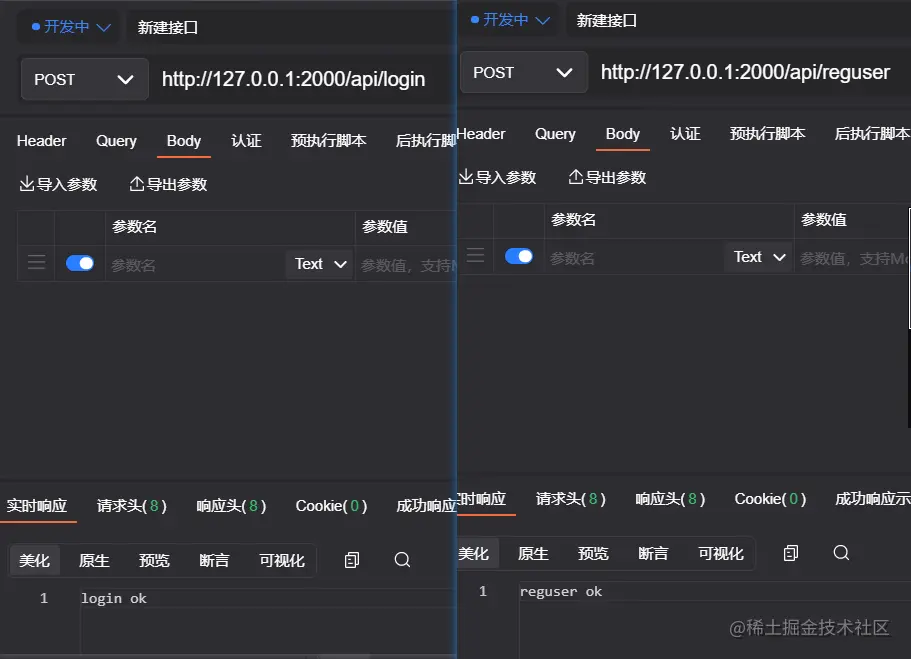The image size is (911, 659).
Task: Click the 新建接口 name field in the reguser panel
Action: click(738, 20)
